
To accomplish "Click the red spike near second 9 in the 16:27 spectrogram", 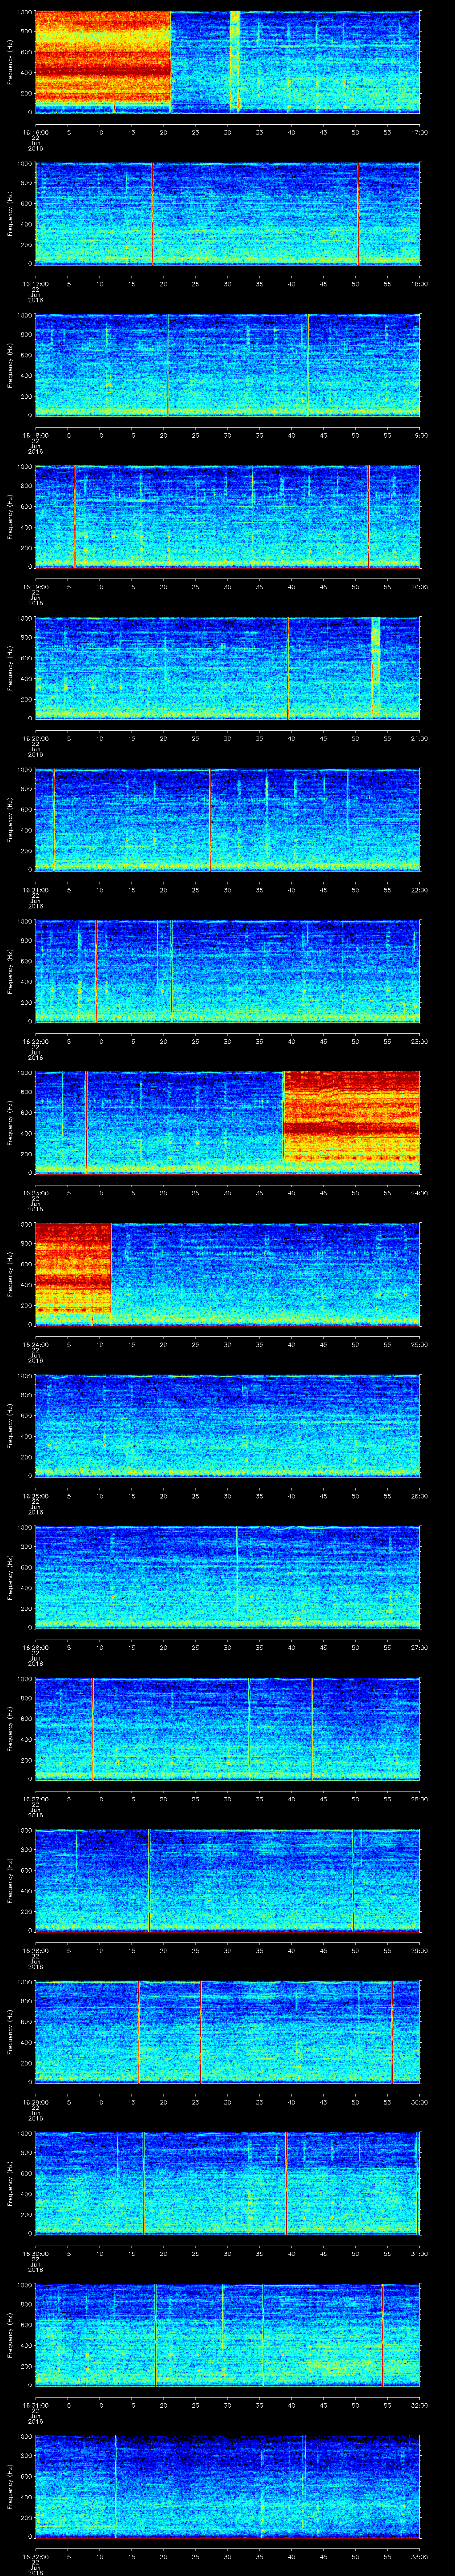I will pos(92,1728).
